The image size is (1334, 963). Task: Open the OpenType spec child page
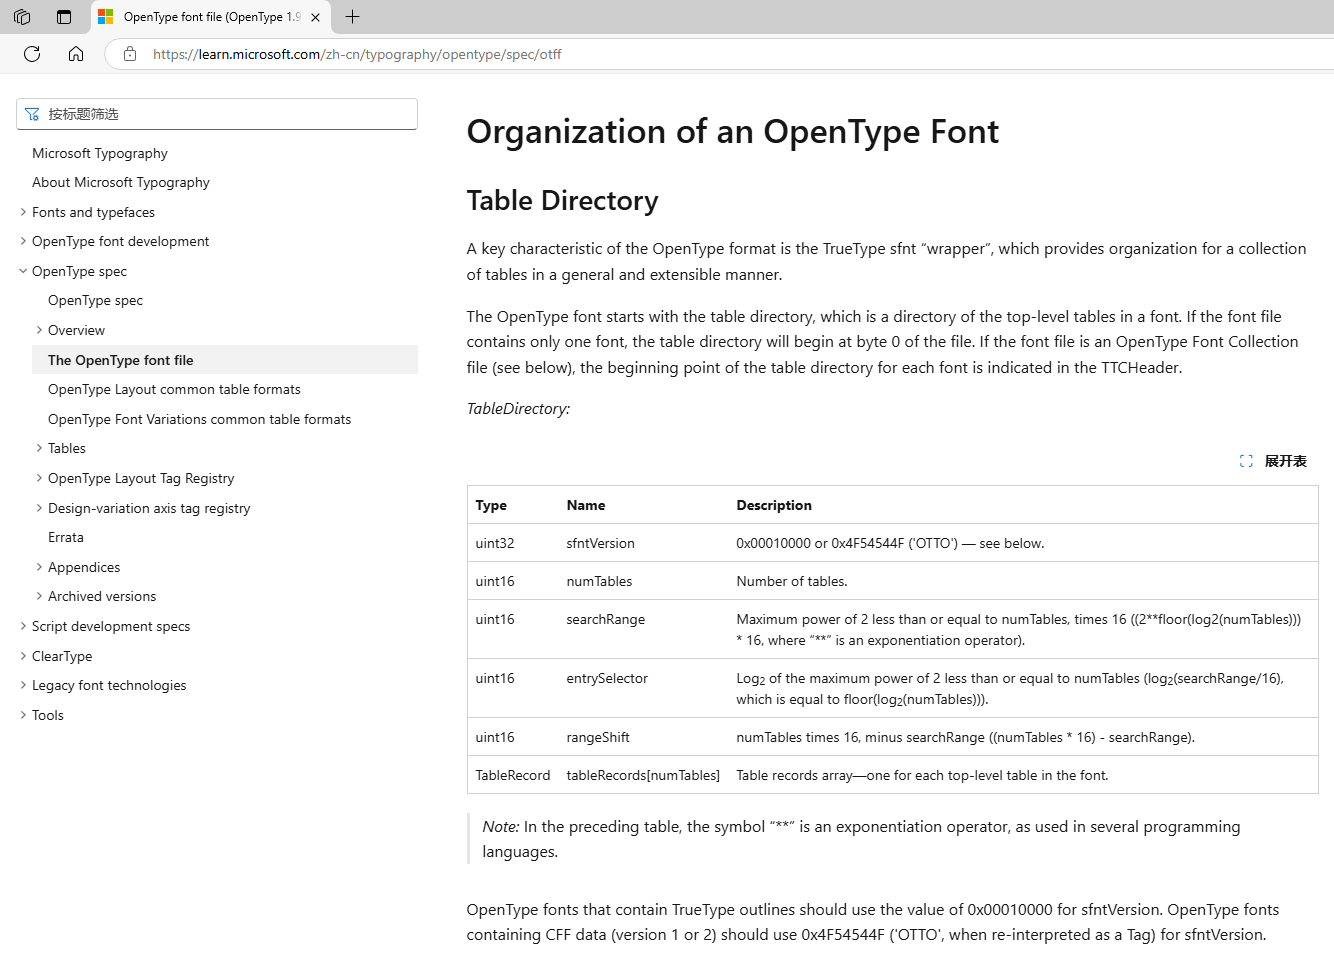pos(95,300)
